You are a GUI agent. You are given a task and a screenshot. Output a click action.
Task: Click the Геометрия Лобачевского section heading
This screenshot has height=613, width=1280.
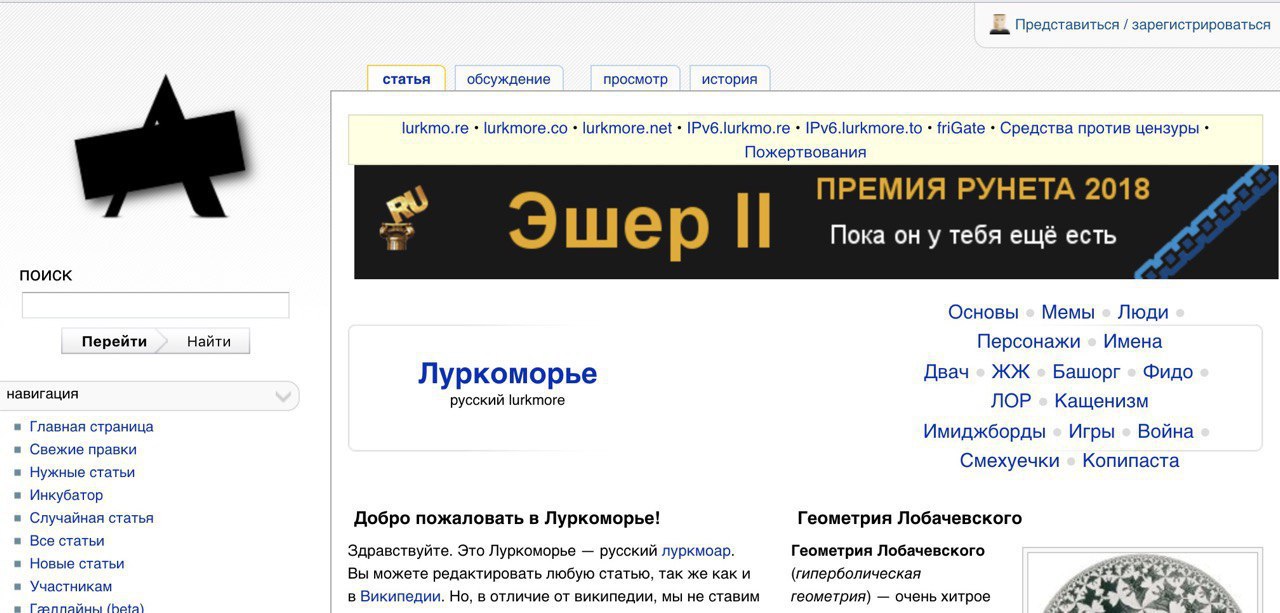point(910,518)
